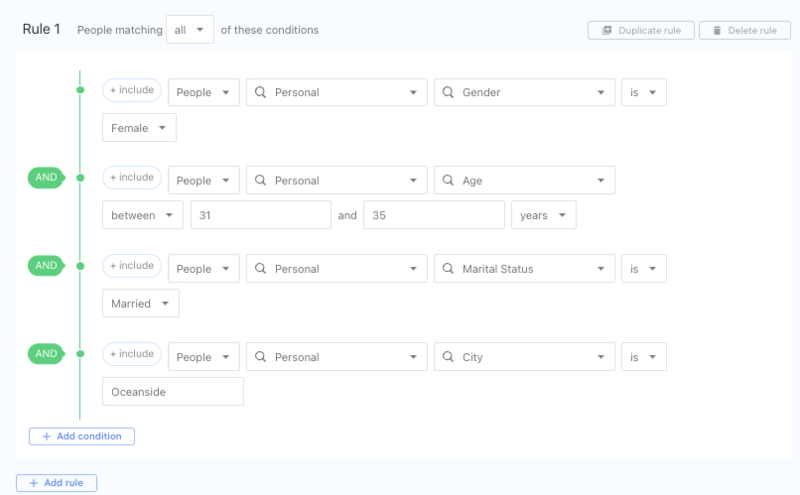Click the Delete rule button
The image size is (800, 495).
[x=744, y=30]
